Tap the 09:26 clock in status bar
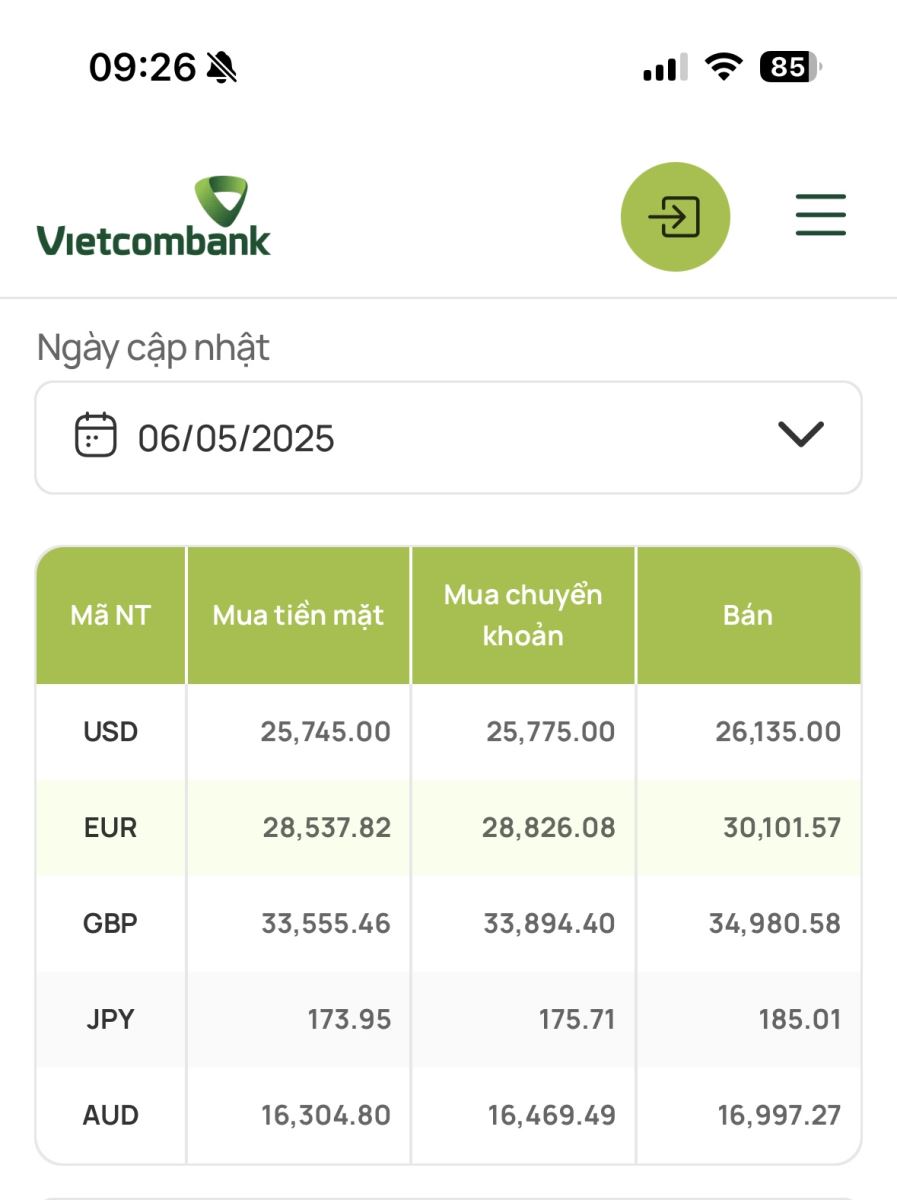897x1200 pixels. tap(142, 68)
